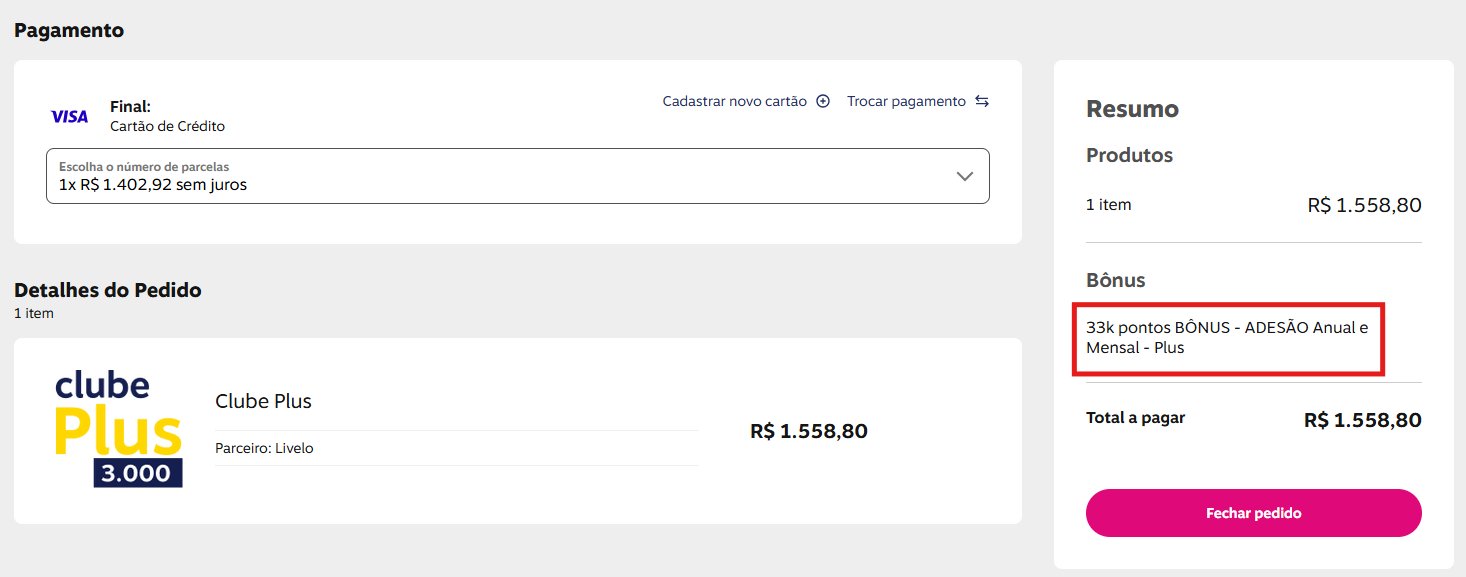Viewport: 1466px width, 577px height.
Task: Click the Clube Plus 3.000 logo
Action: (118, 430)
